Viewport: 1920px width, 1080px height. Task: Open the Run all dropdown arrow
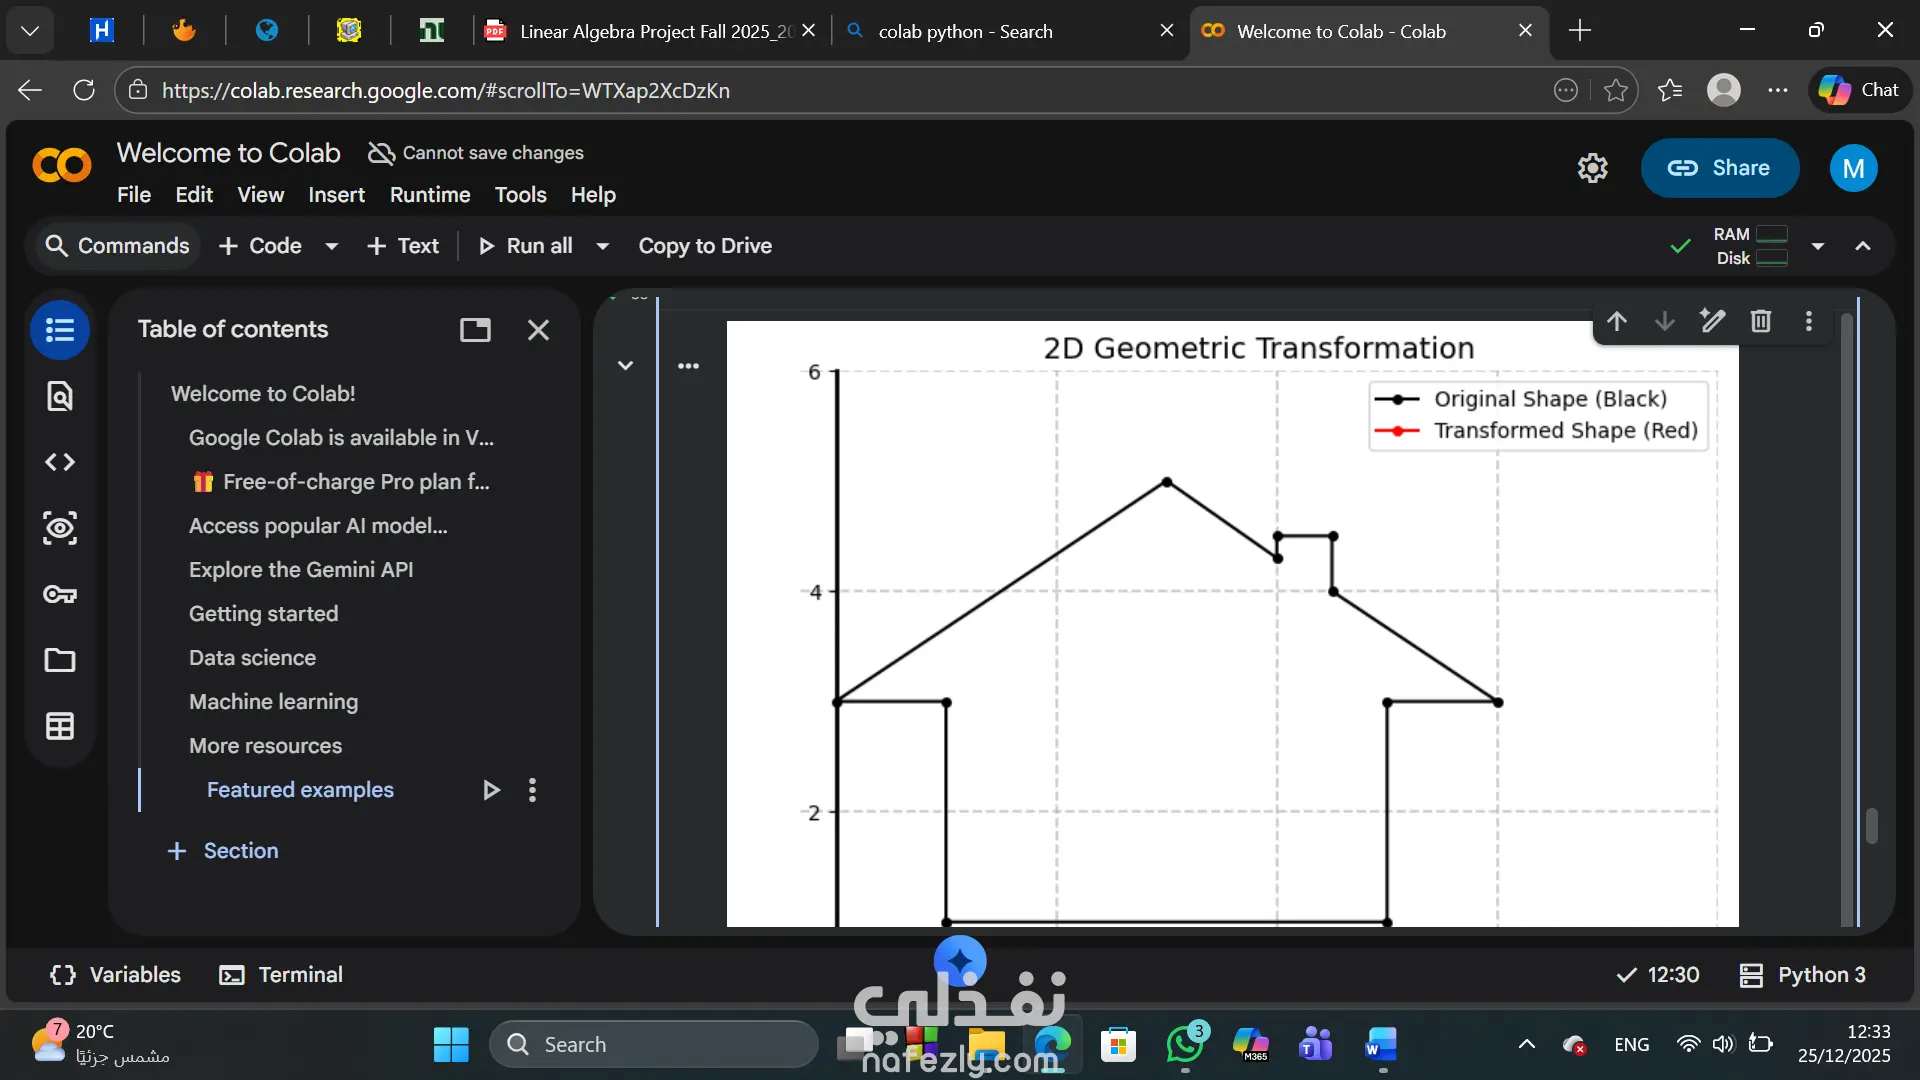pyautogui.click(x=603, y=246)
